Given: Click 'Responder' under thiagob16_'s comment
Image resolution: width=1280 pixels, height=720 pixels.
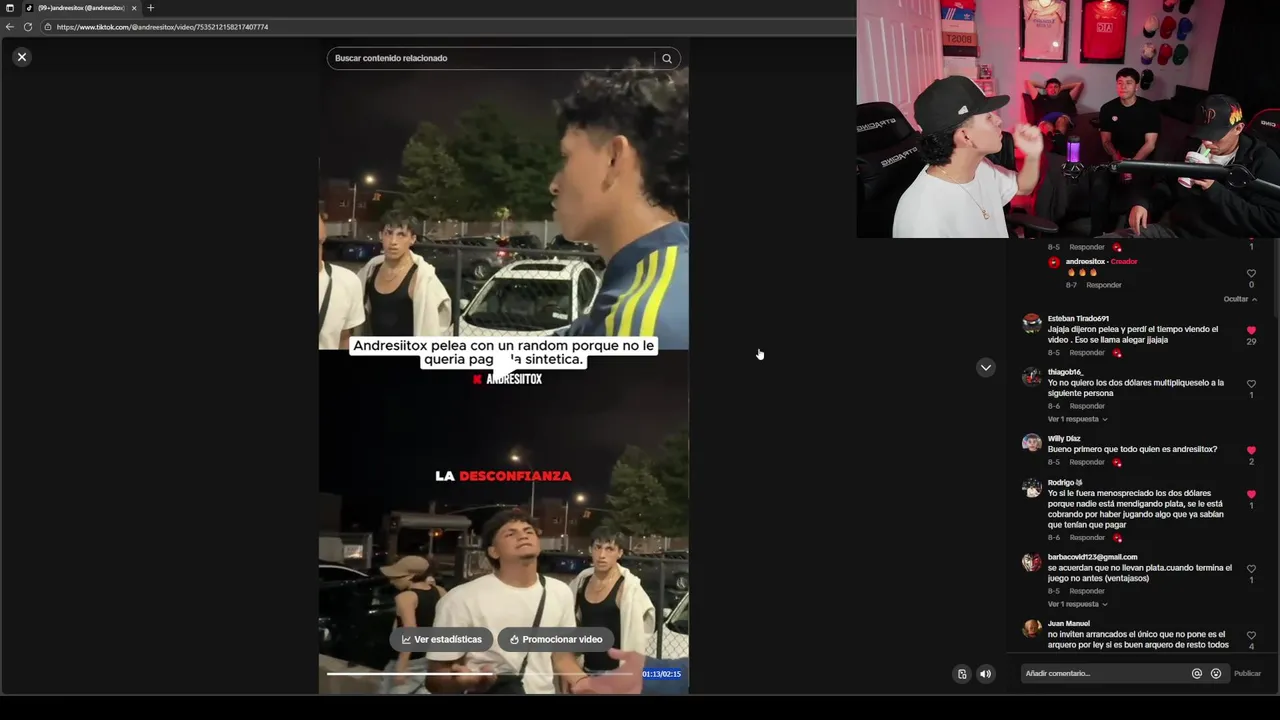Looking at the screenshot, I should click(1087, 406).
